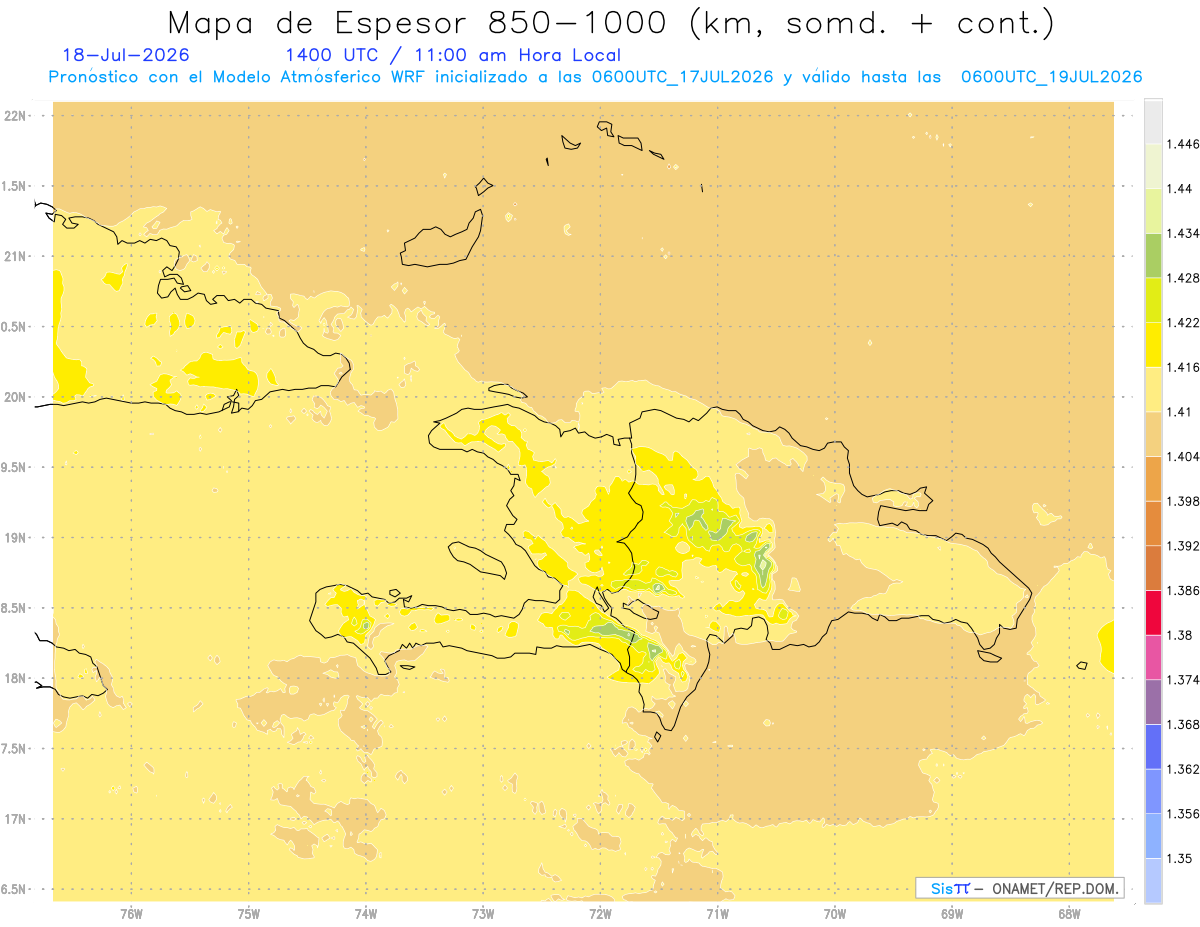
Task: Click the '19N' latitude label
Action: point(15,538)
